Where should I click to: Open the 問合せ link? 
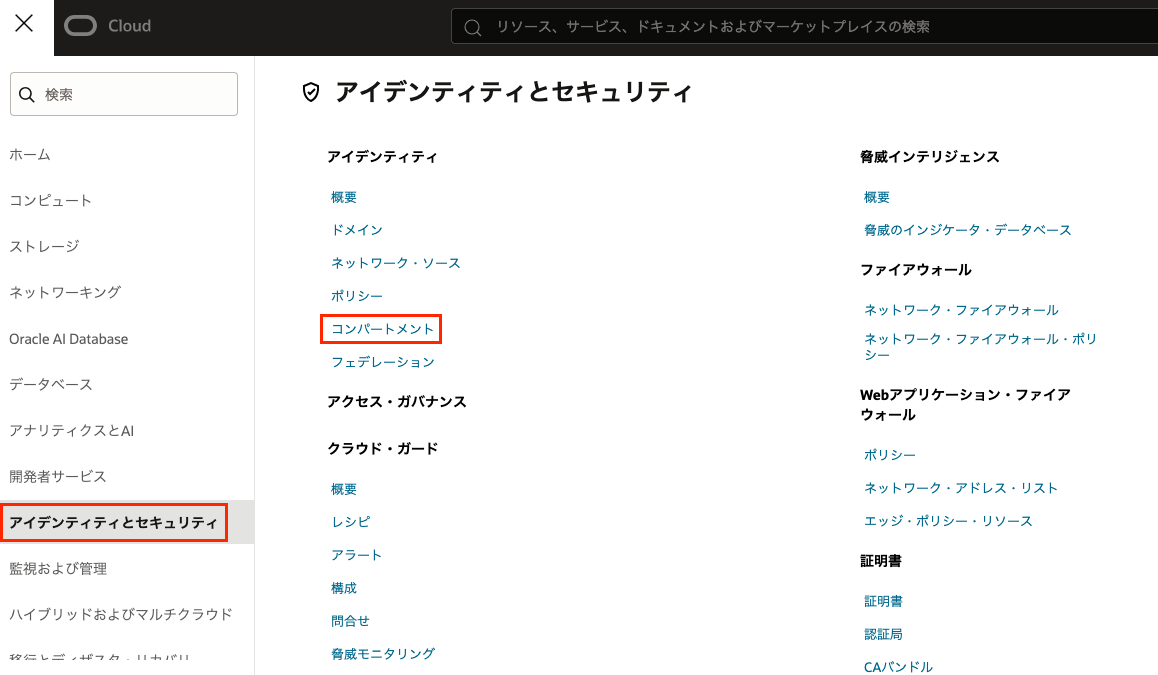pyautogui.click(x=350, y=621)
